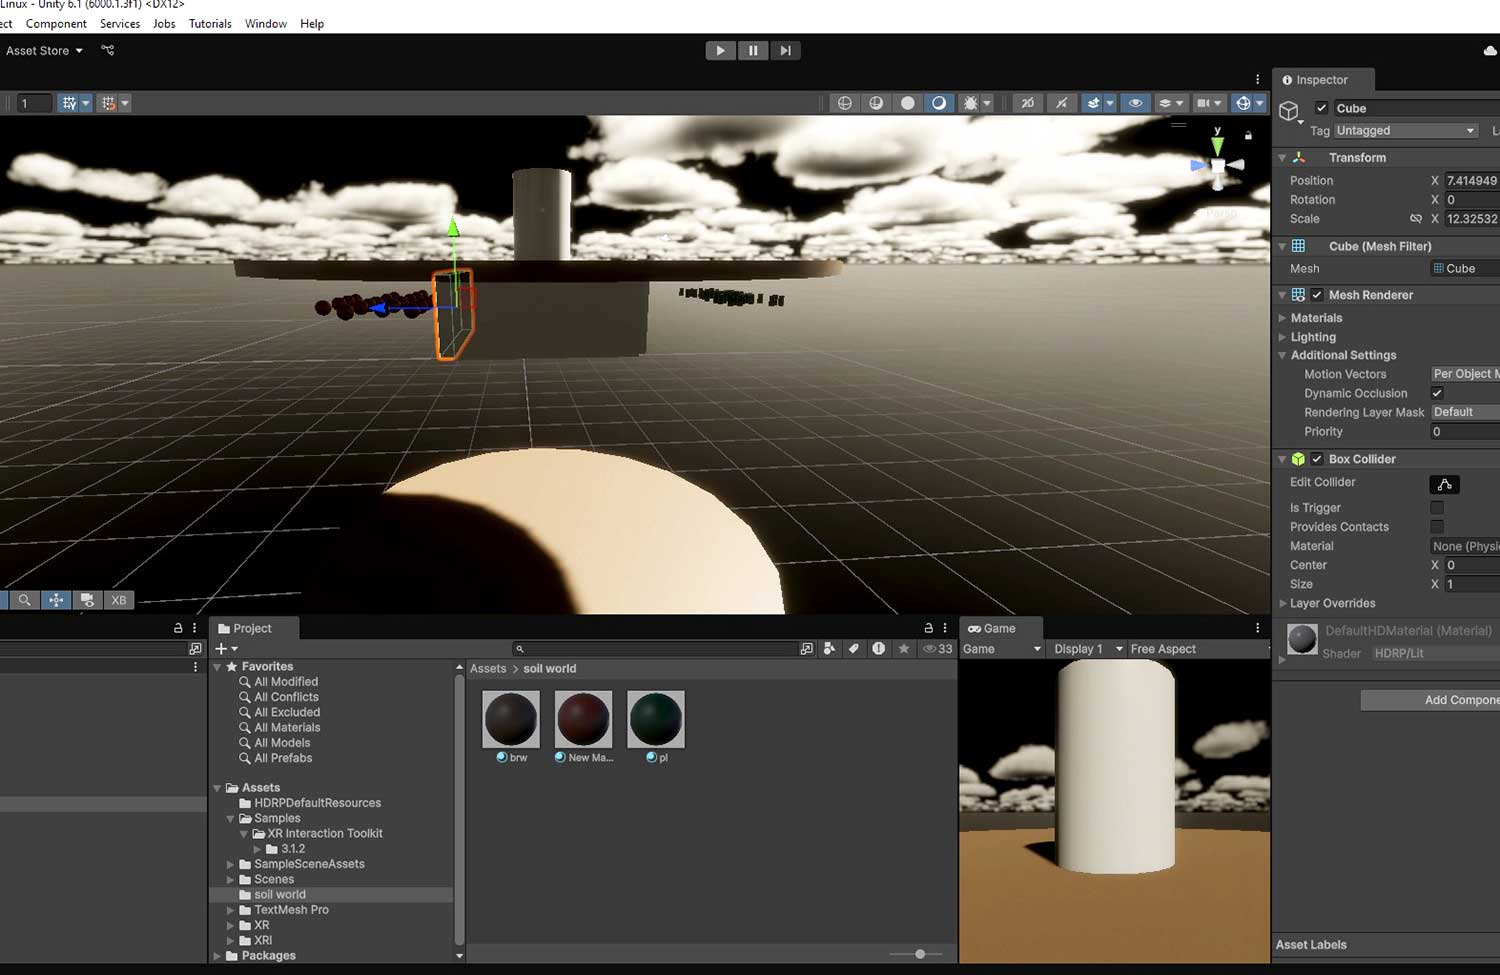Toggle scene visibility eye icon in toolbar
This screenshot has width=1500, height=975.
click(x=1135, y=103)
